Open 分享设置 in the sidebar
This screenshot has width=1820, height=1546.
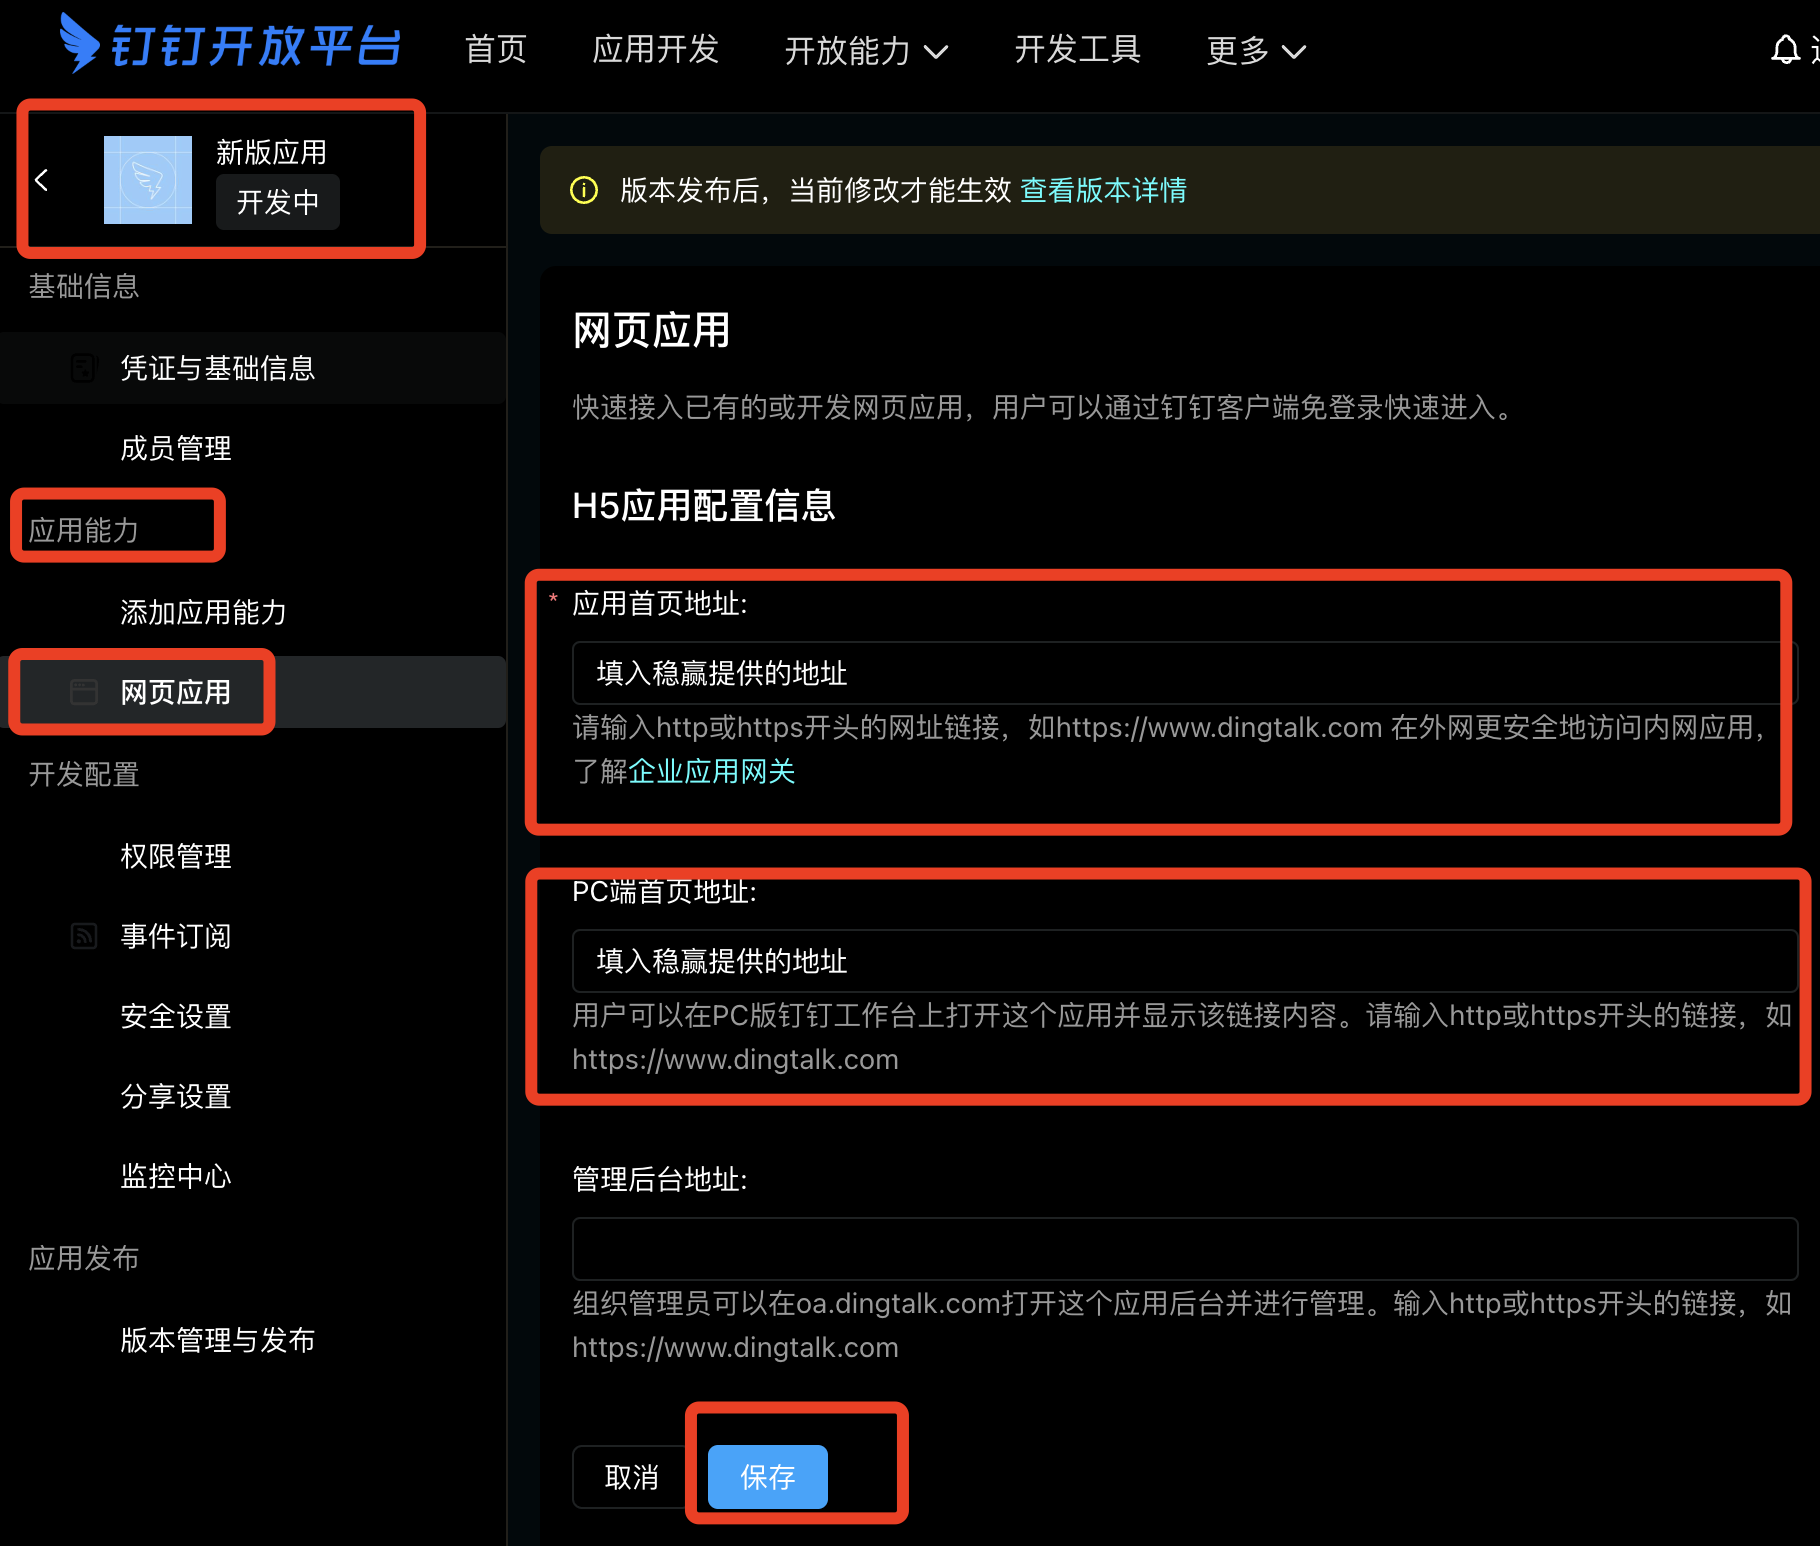253,1096
